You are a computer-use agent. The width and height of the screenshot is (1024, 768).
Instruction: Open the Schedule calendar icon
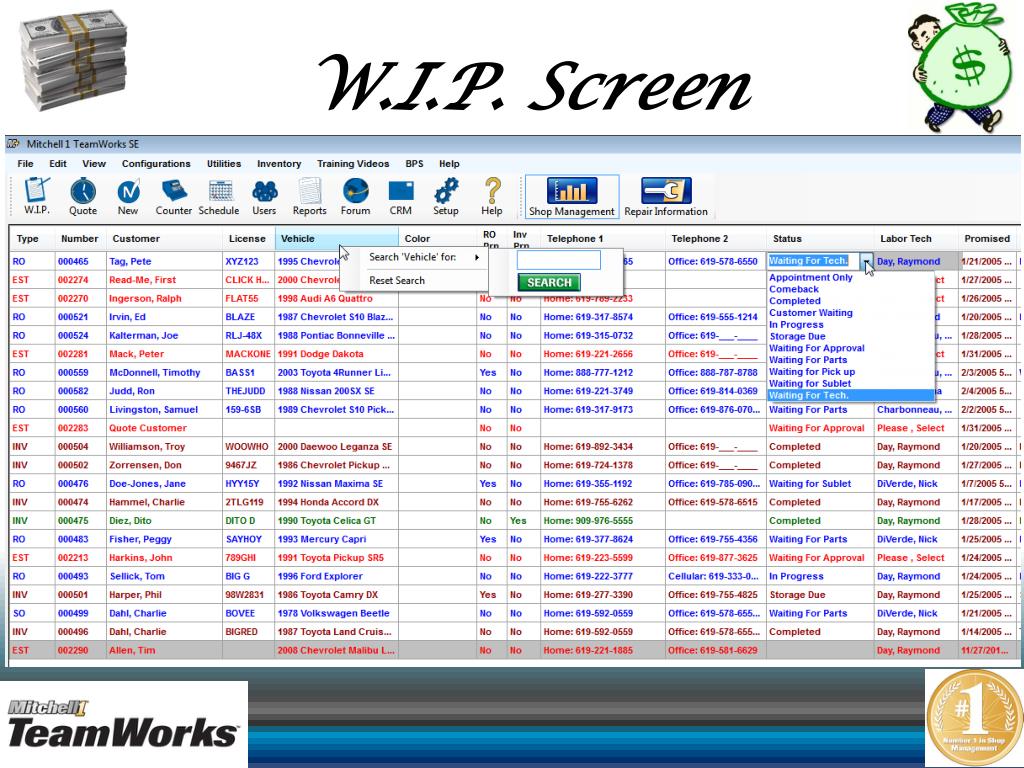(x=219, y=196)
